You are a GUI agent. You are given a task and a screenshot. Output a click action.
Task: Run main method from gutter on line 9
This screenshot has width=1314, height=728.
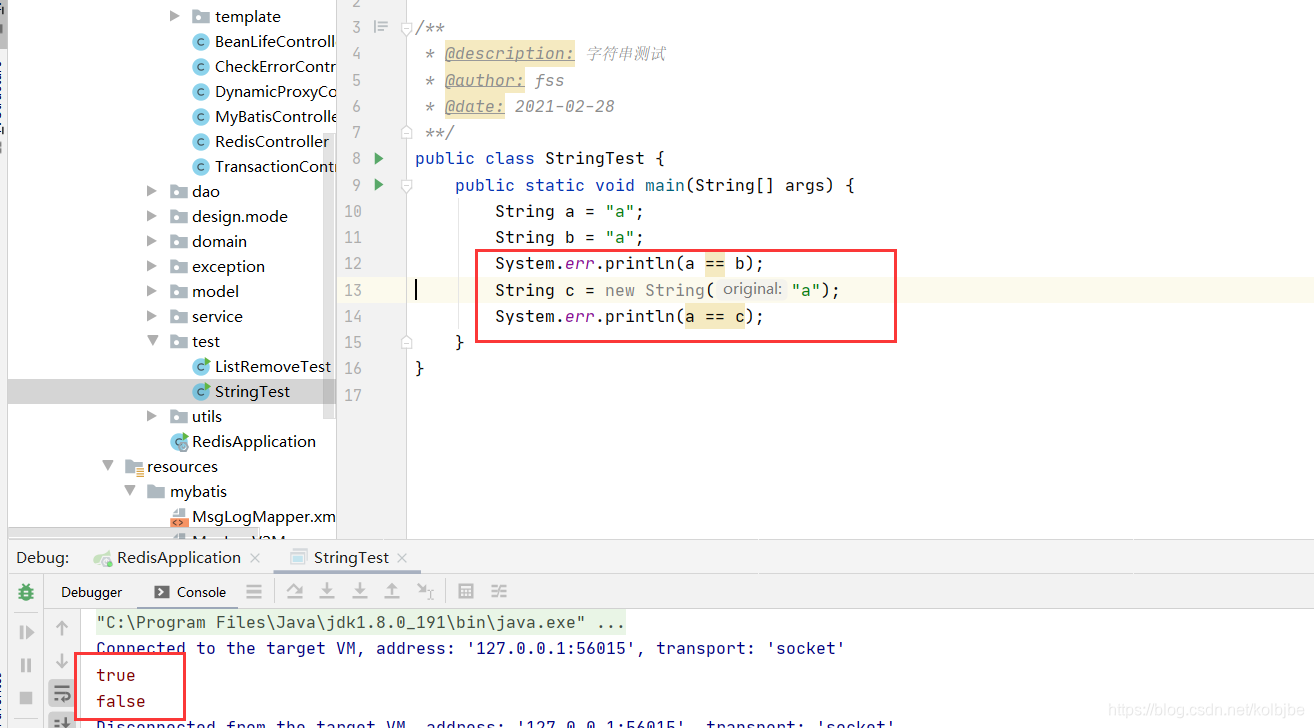point(379,184)
